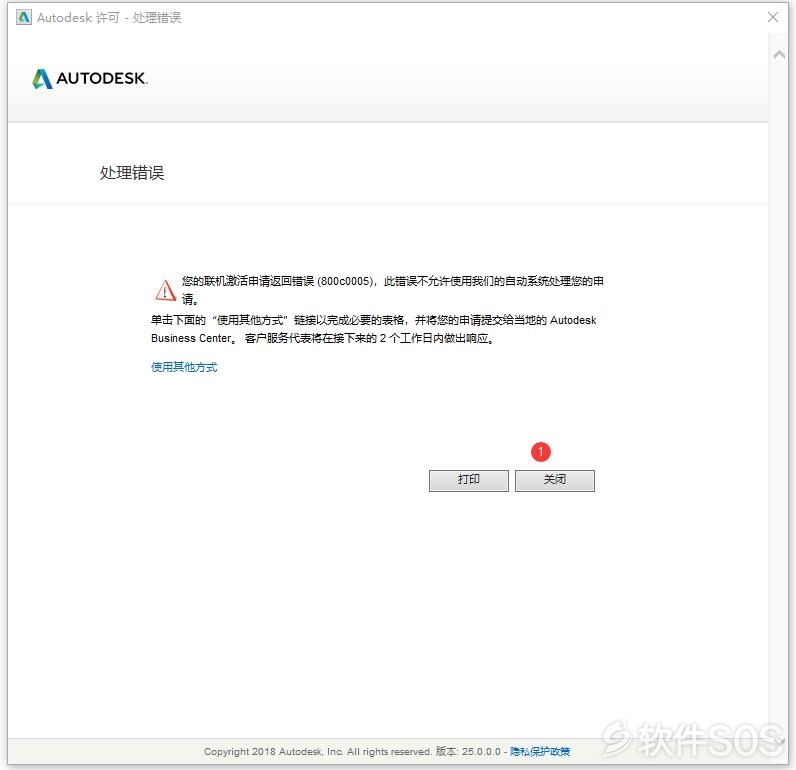Click the 版本: 25.0.0.0 text
This screenshot has height=770, width=796.
point(468,751)
